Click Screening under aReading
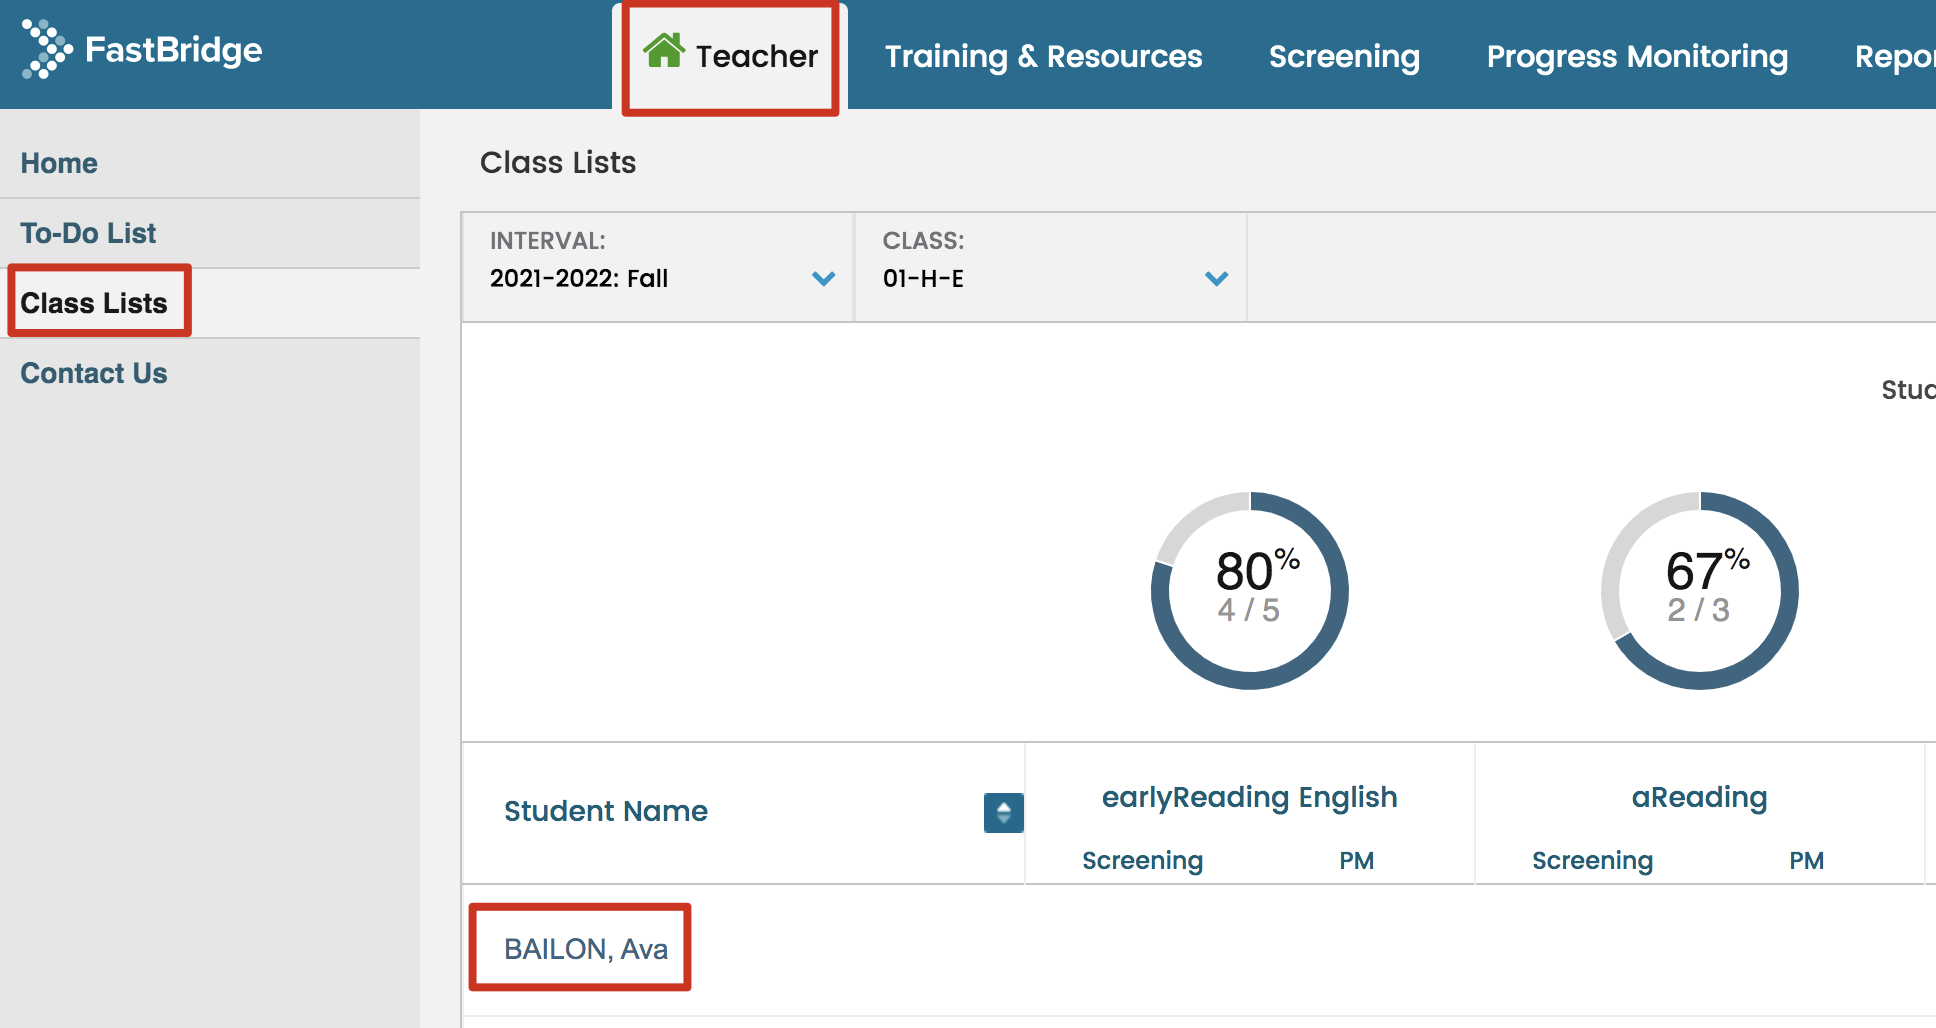The image size is (1936, 1028). (x=1592, y=860)
